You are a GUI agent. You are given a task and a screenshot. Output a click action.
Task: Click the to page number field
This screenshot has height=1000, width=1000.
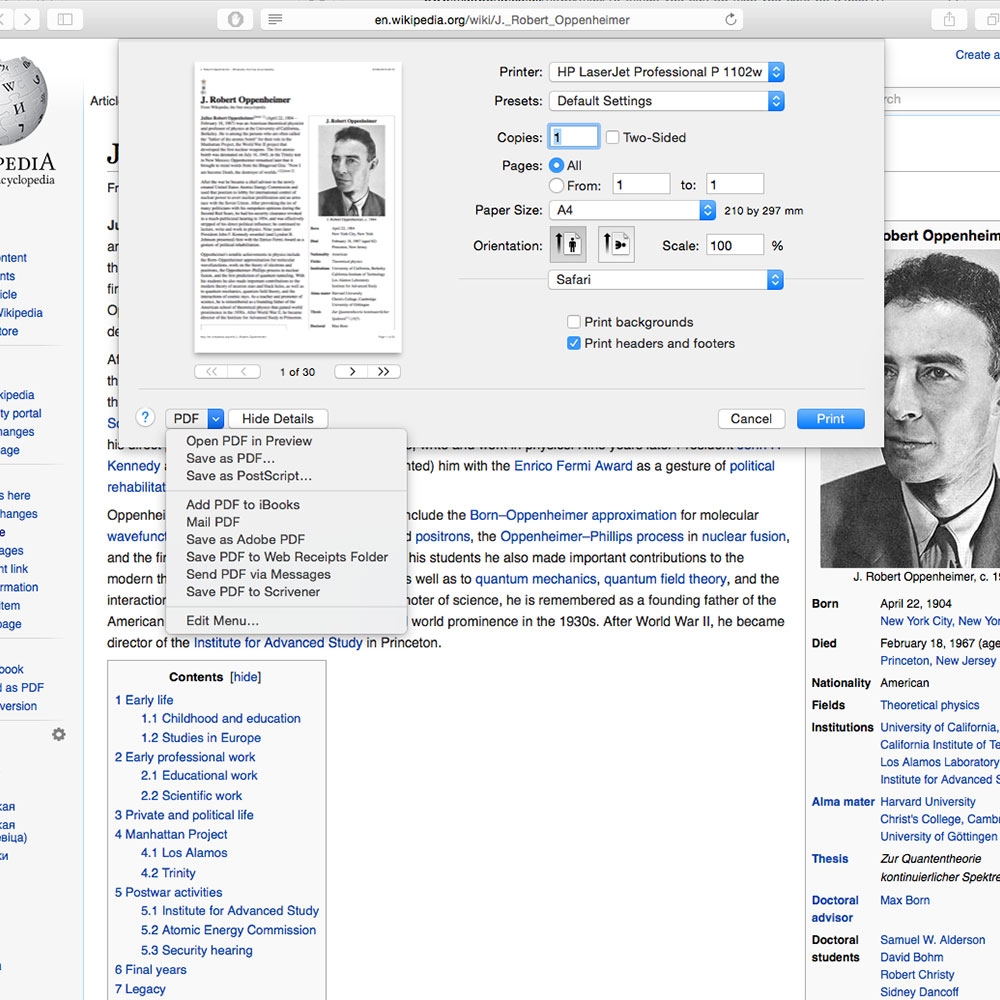pos(735,184)
